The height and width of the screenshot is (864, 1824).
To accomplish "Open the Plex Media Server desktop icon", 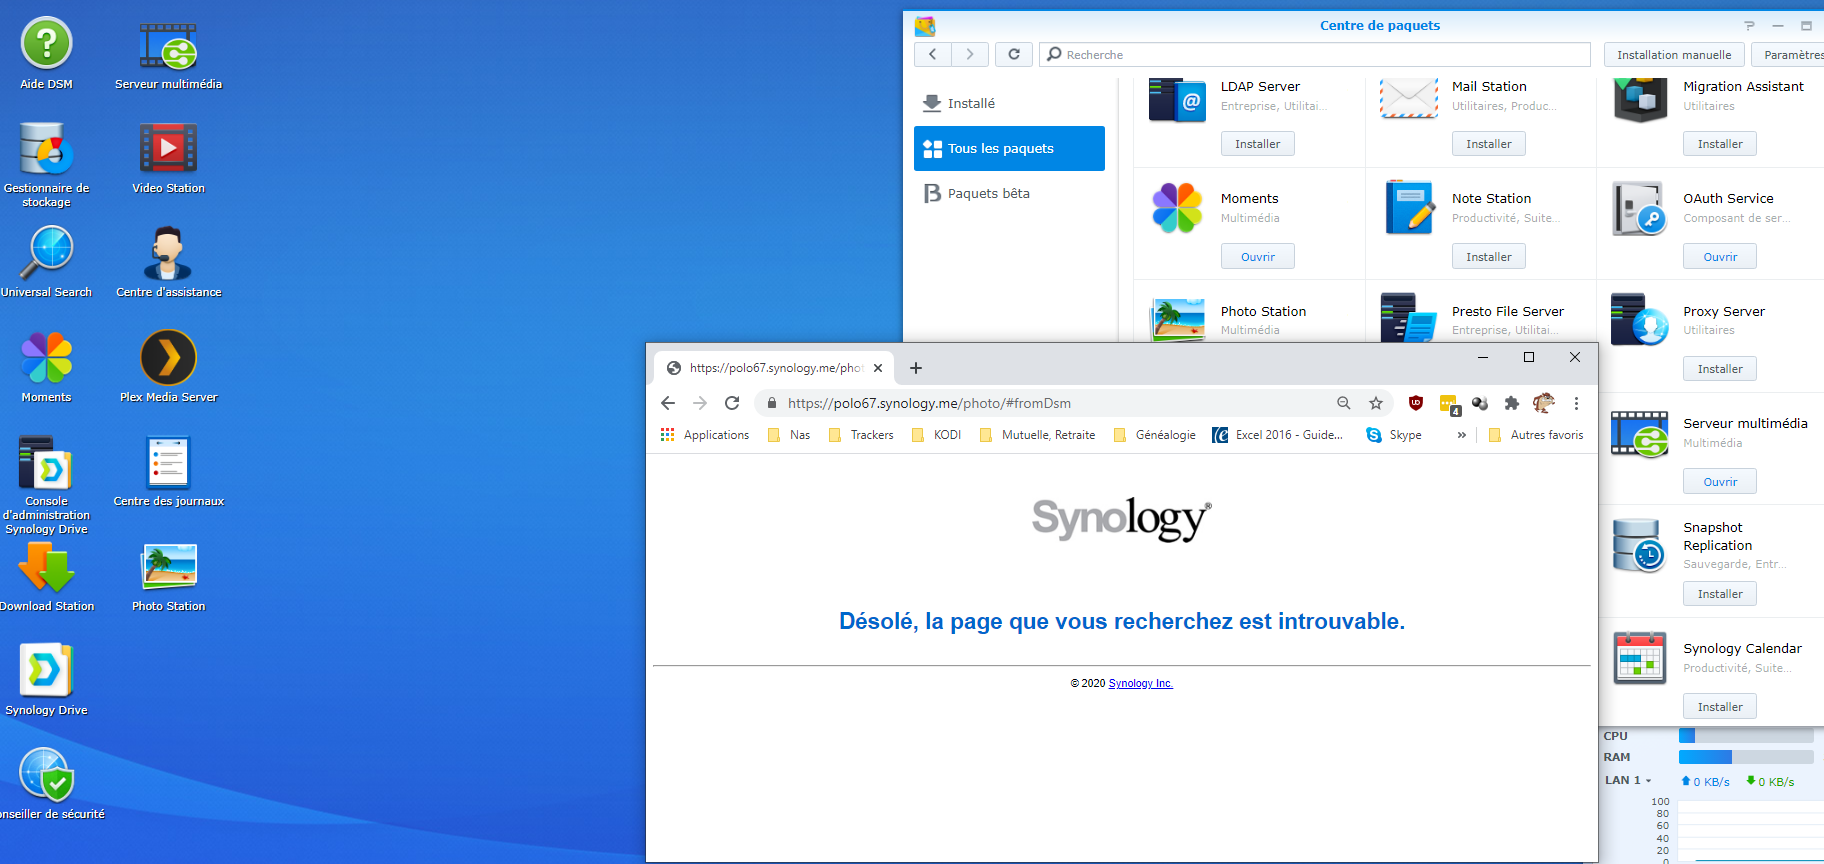I will tap(168, 359).
